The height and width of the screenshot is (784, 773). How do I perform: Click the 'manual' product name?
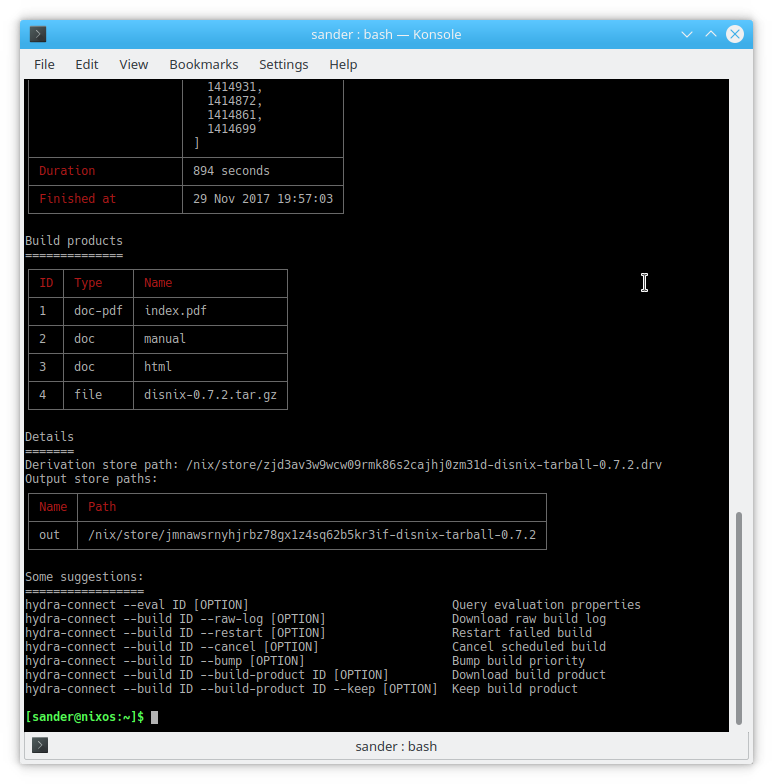coord(165,339)
